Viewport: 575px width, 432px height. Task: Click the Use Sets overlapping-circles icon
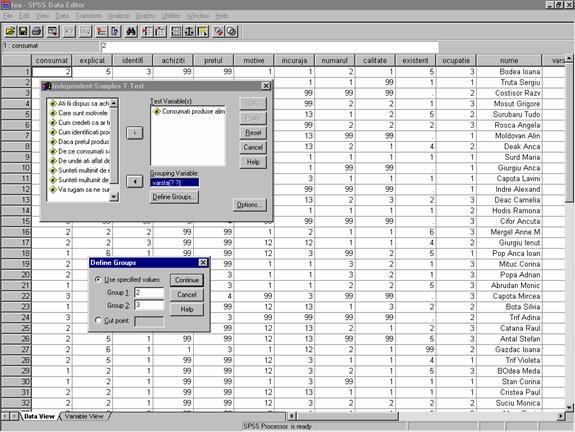(x=232, y=32)
